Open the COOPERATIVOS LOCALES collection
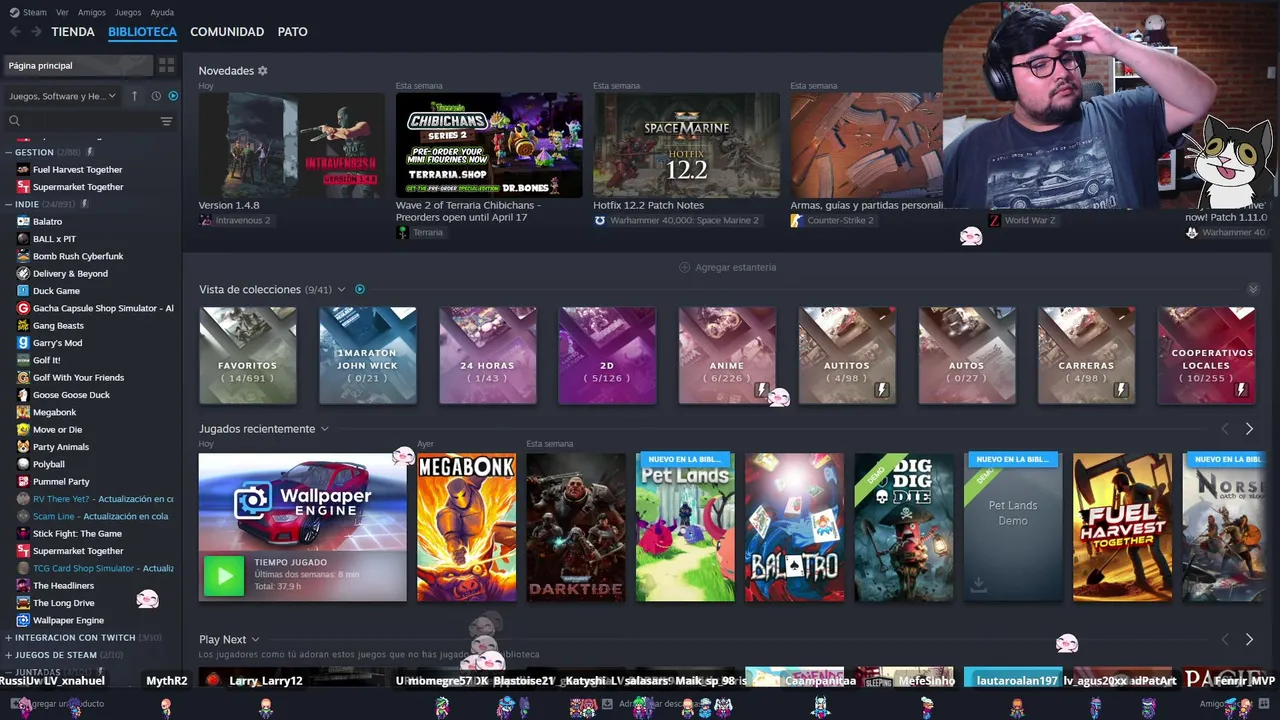Screen dimensions: 1280x720 point(1206,355)
